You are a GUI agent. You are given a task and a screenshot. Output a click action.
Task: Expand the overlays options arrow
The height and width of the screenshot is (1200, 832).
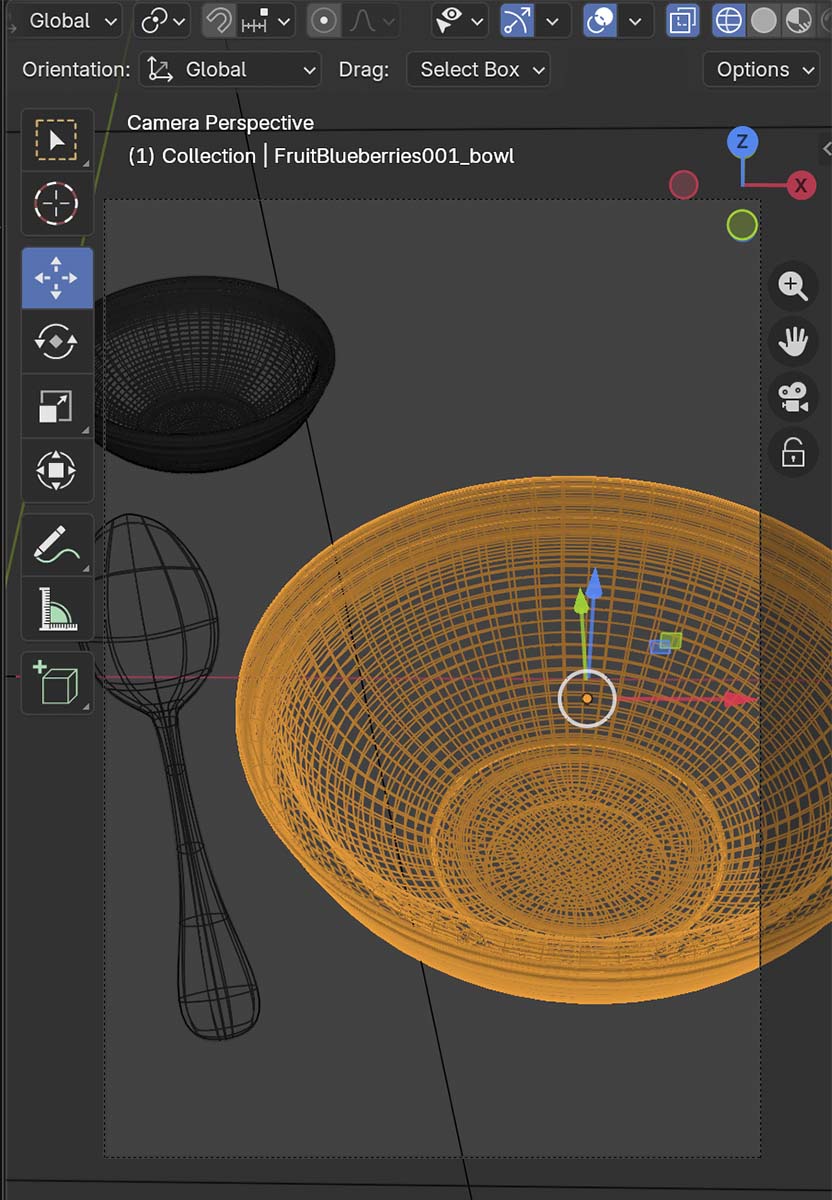(636, 20)
